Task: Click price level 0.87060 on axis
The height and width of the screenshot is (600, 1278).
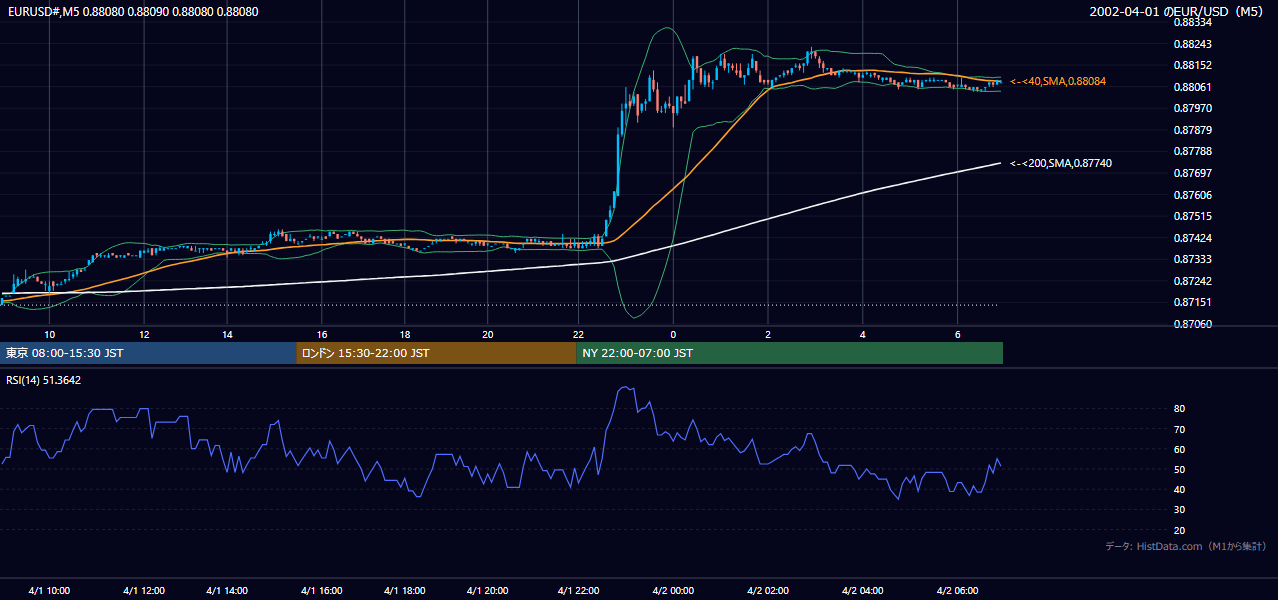Action: [1192, 324]
